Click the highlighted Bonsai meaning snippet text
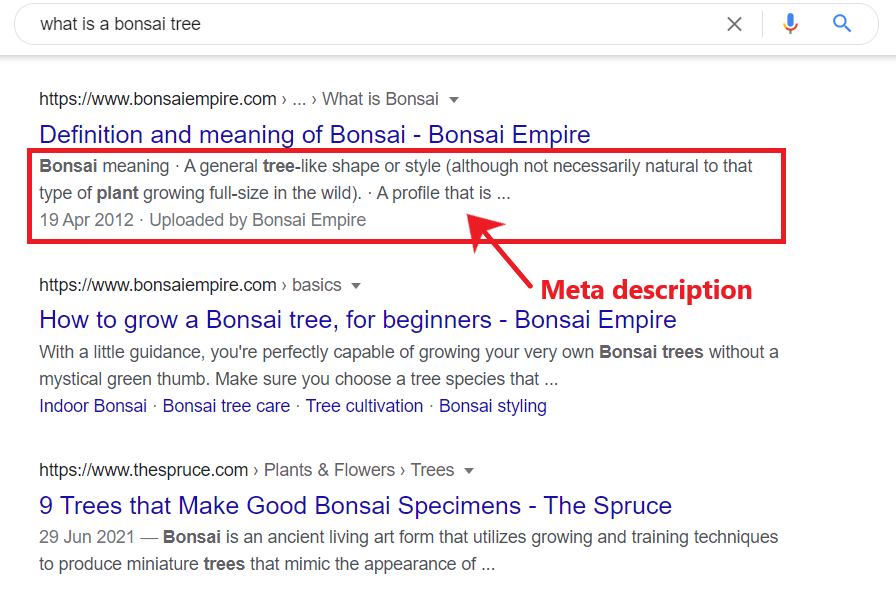The image size is (896, 598). click(395, 180)
